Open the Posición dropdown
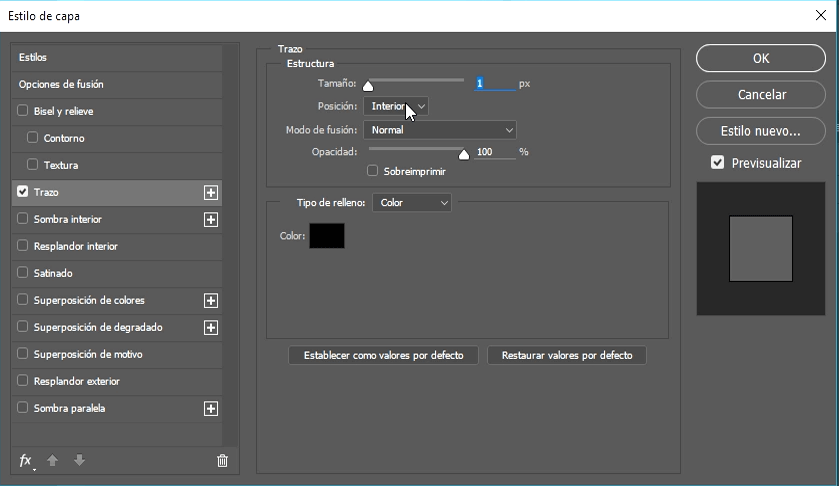 click(396, 106)
